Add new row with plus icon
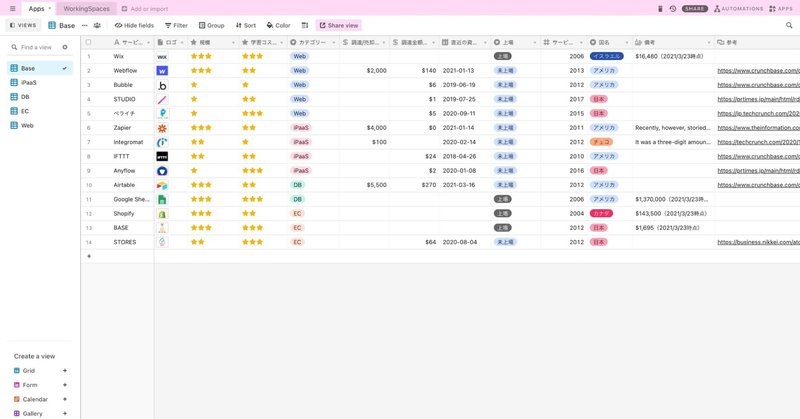Viewport: 800px width, 419px height. [x=89, y=256]
